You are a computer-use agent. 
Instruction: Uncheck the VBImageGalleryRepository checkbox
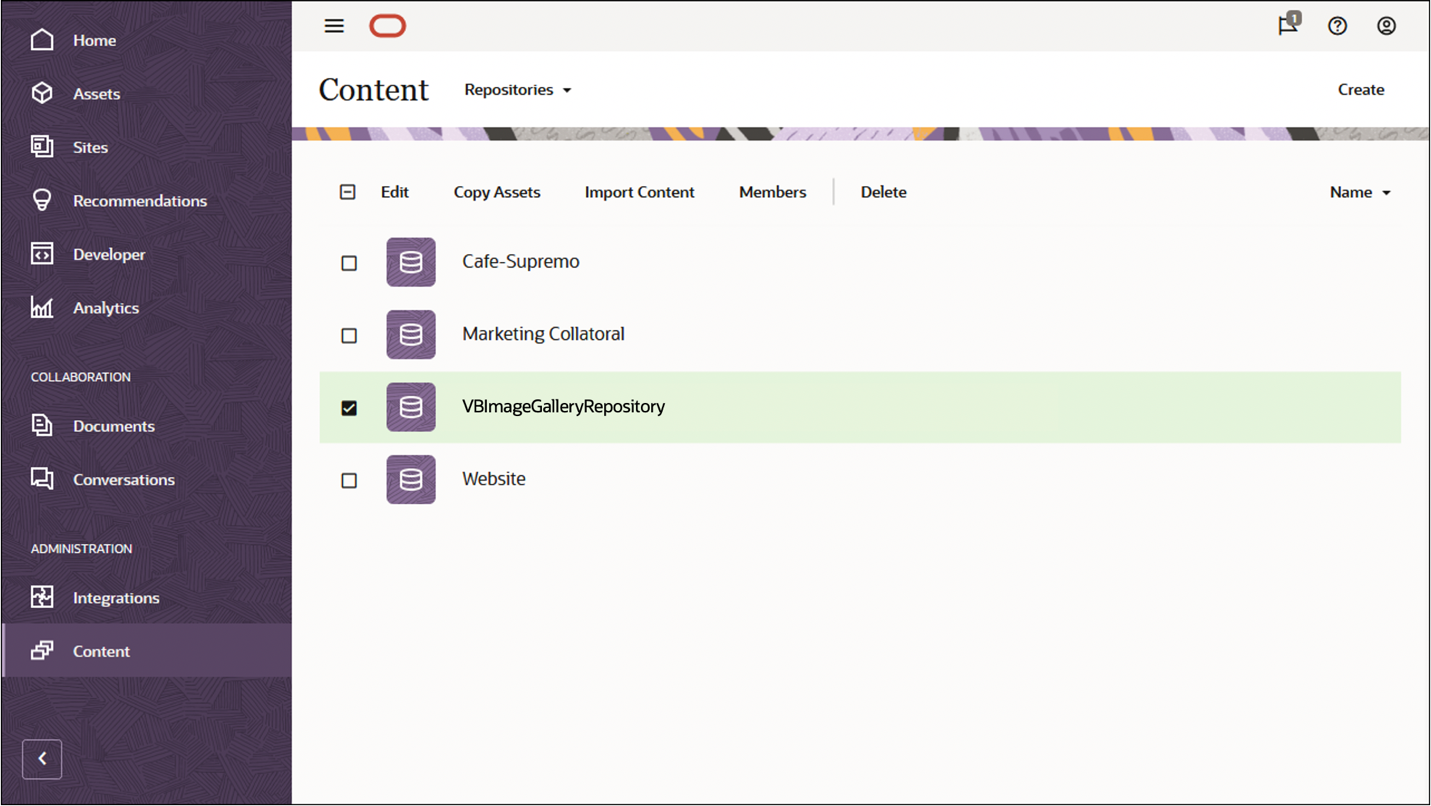(x=349, y=407)
